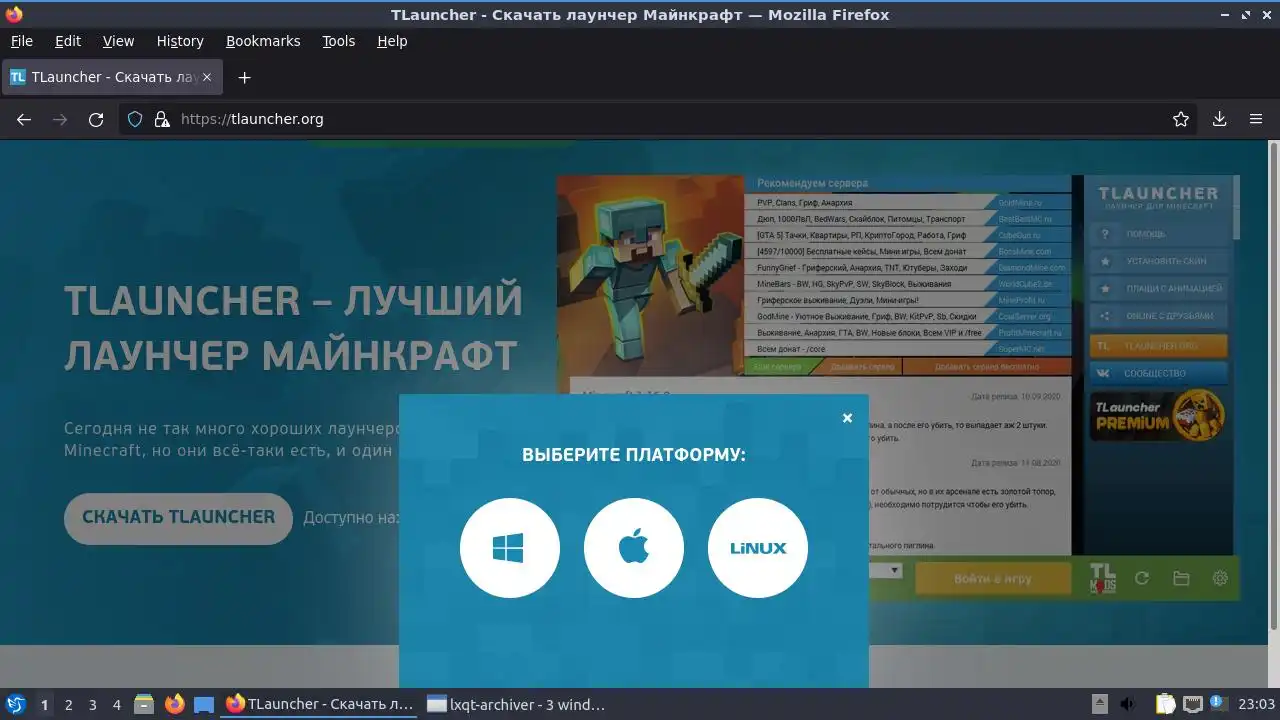Open removable media eject tray icon
The image size is (1280, 720).
[x=1099, y=704]
